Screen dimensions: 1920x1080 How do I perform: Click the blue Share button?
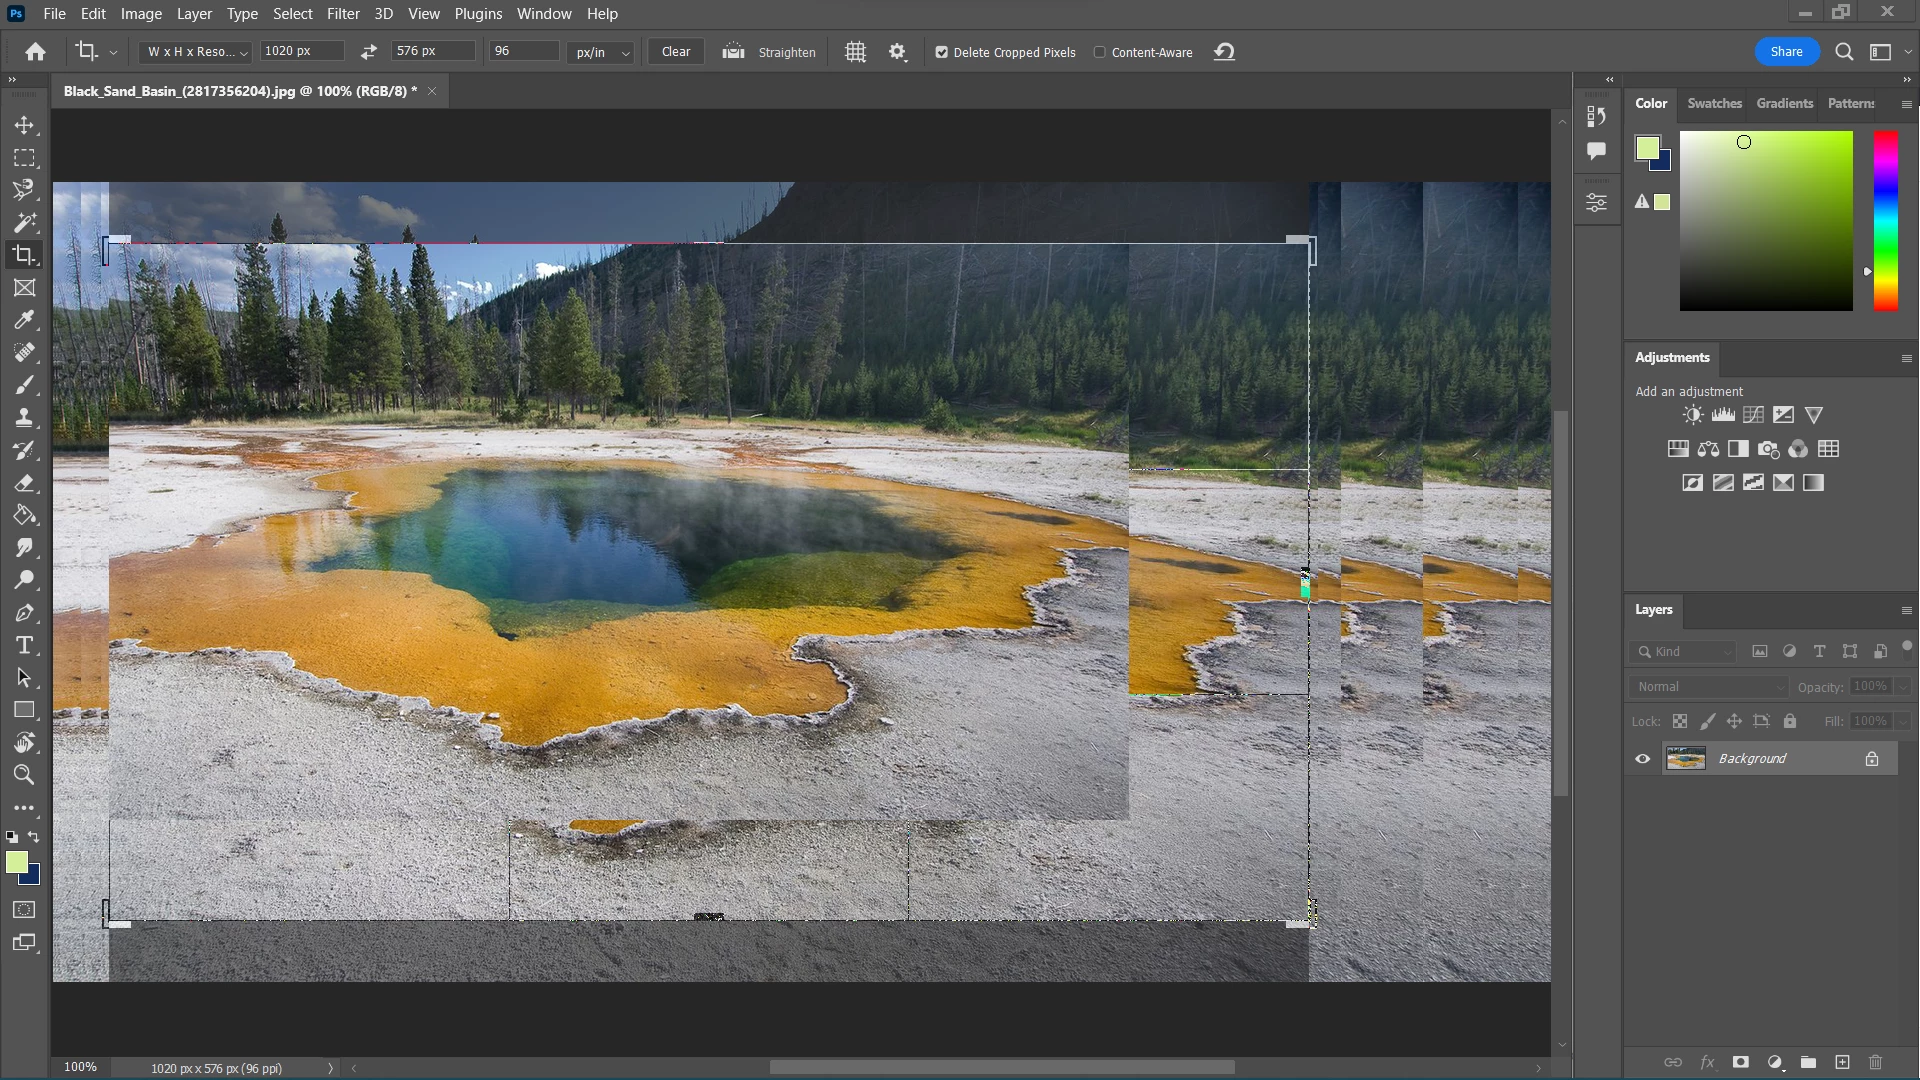coord(1786,52)
